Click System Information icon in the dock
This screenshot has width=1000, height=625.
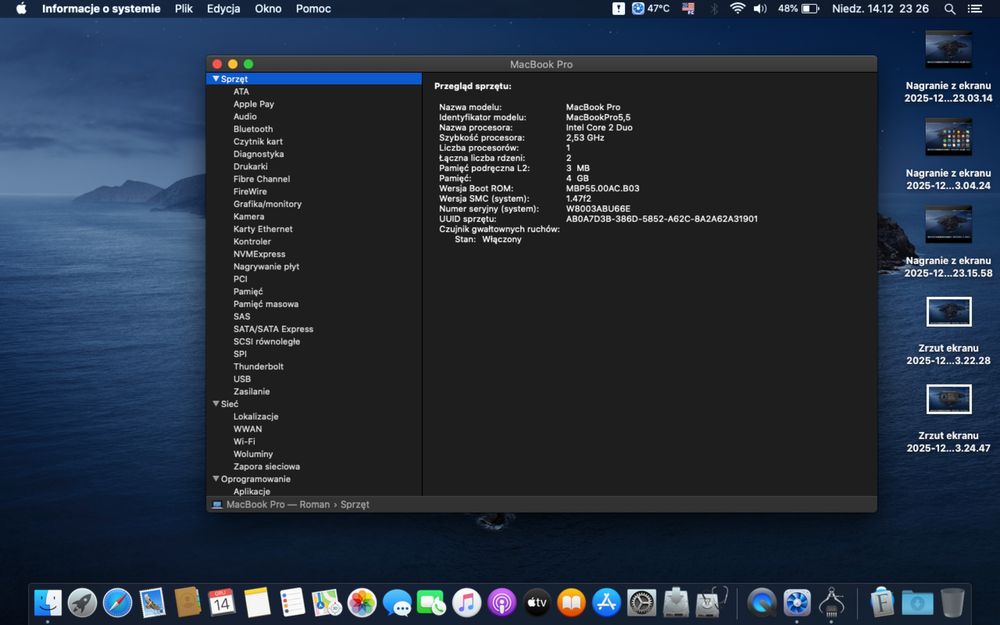[x=832, y=602]
